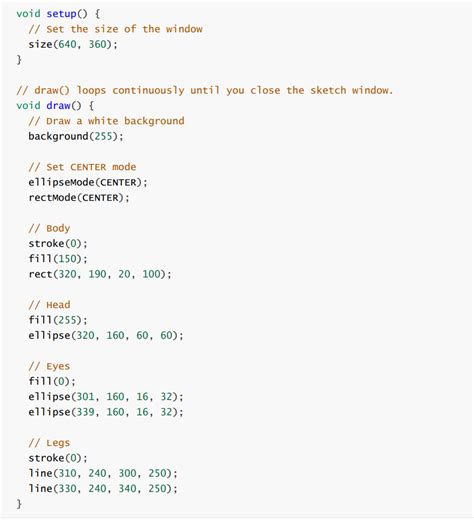Click the Body comment
Image resolution: width=474 pixels, height=526 pixels.
pyautogui.click(x=49, y=228)
